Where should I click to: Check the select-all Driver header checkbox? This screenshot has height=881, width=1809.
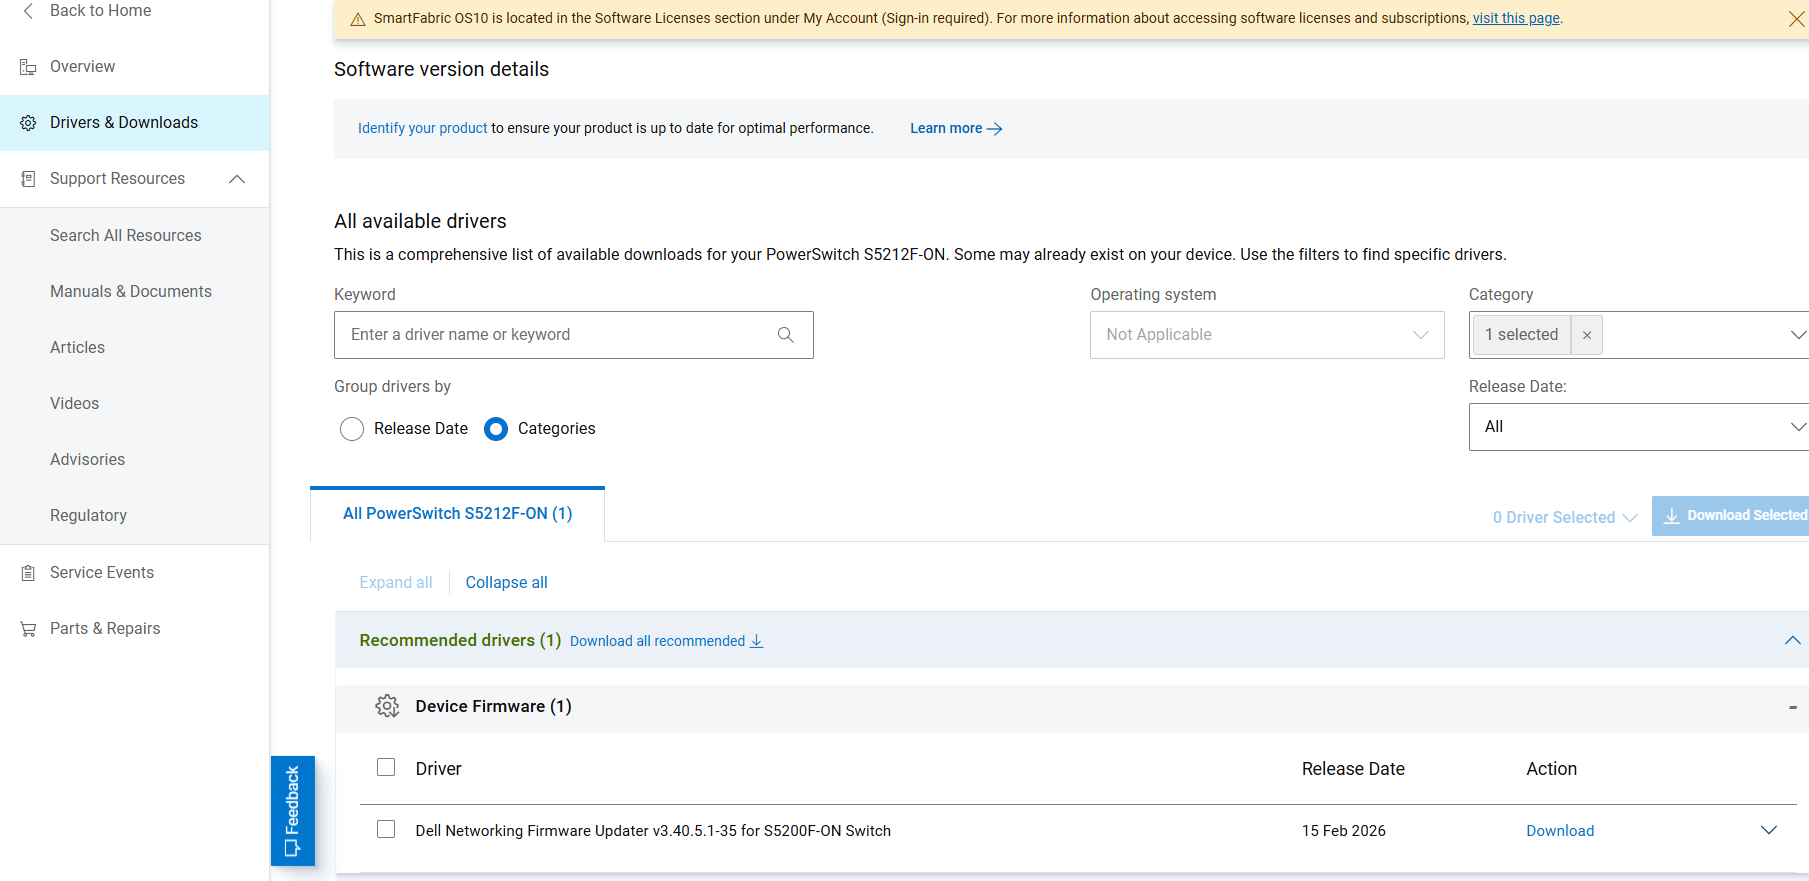click(386, 767)
